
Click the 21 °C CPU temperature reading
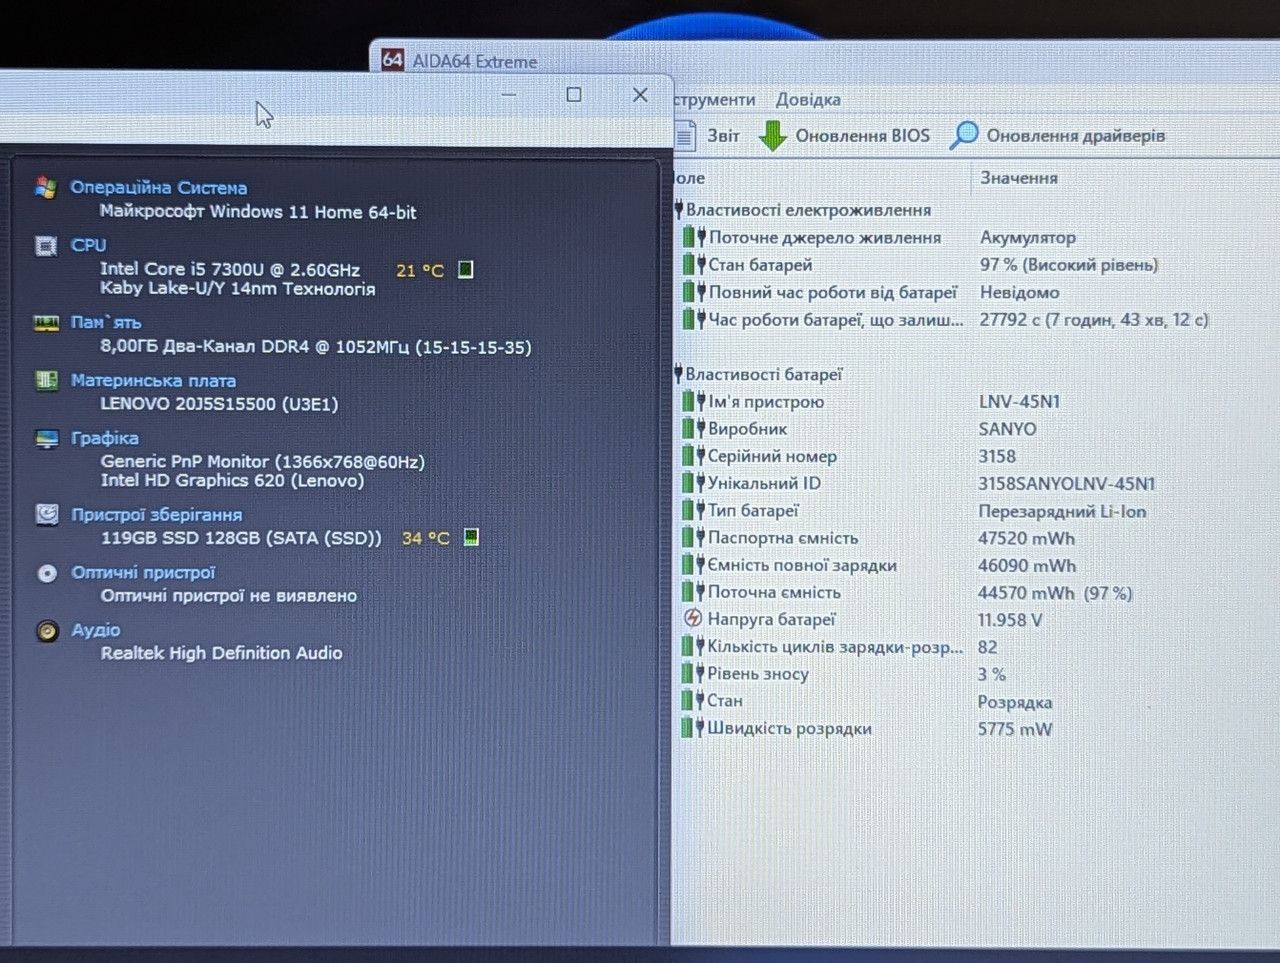coord(420,270)
